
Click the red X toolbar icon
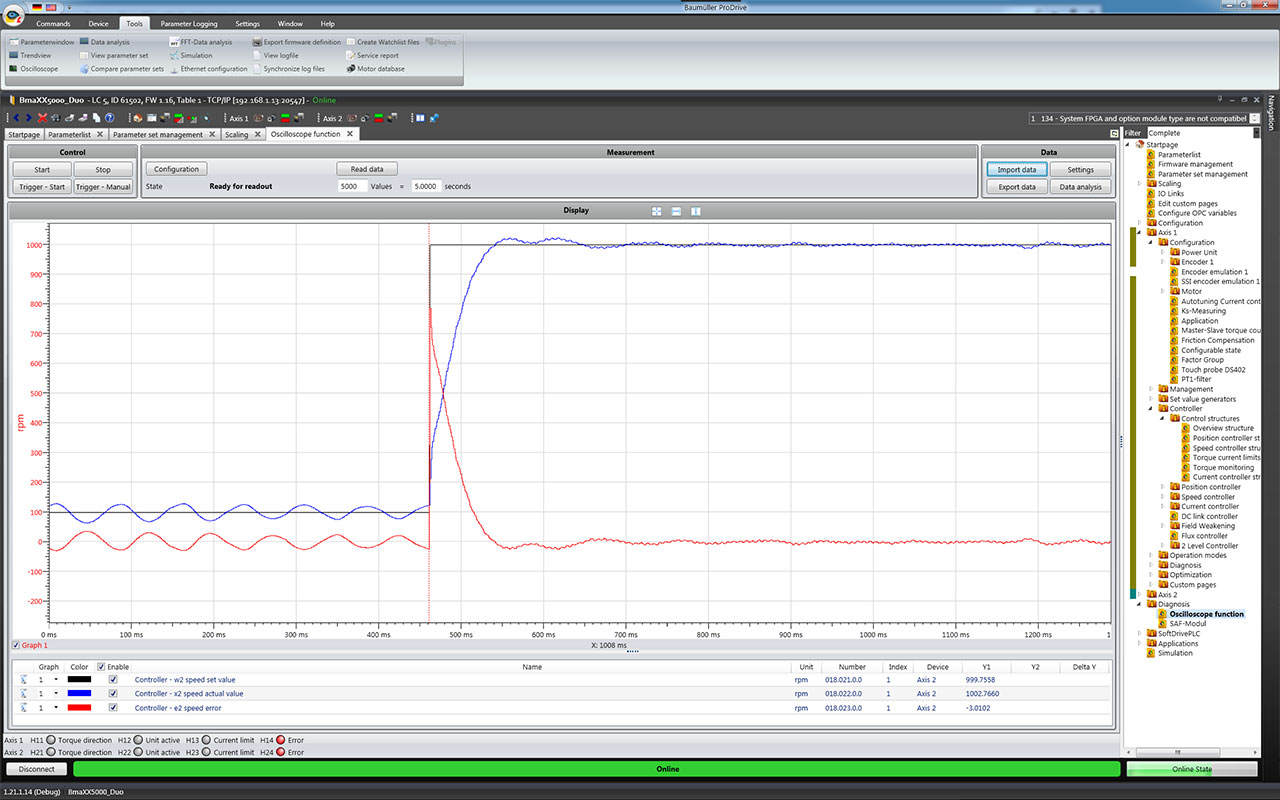[42, 118]
